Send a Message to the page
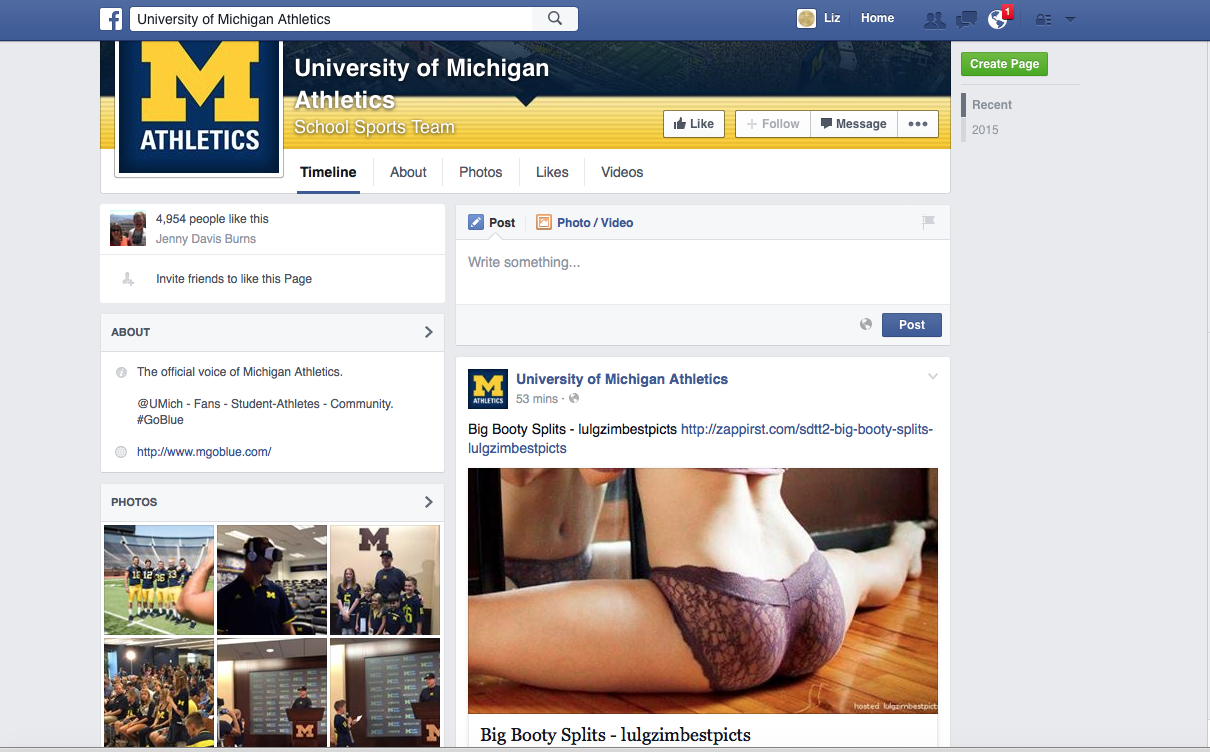1210x752 pixels. pos(853,124)
